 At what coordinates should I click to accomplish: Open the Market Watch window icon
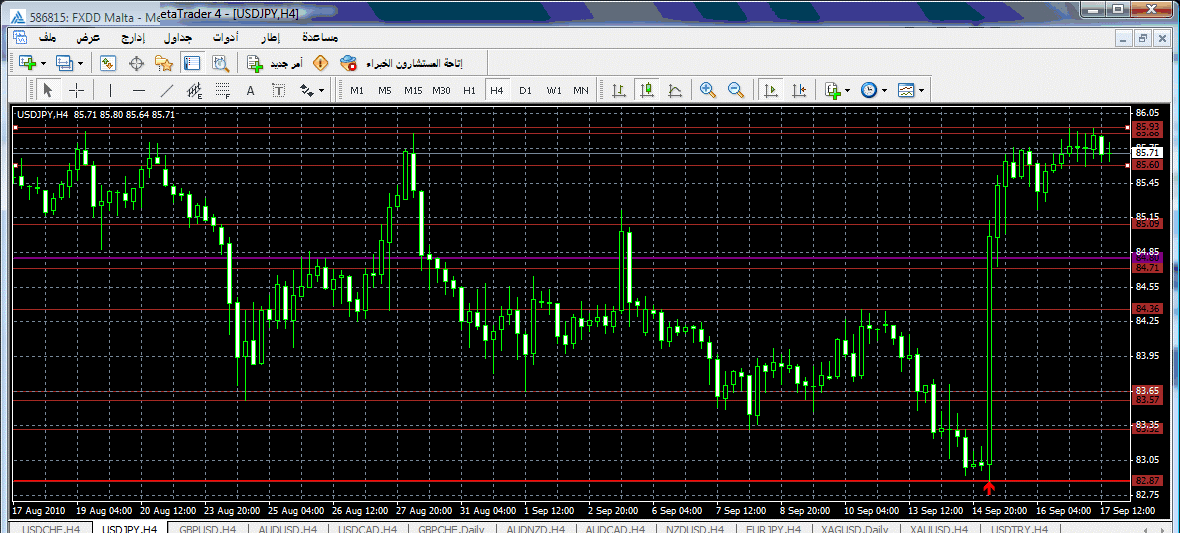click(108, 63)
